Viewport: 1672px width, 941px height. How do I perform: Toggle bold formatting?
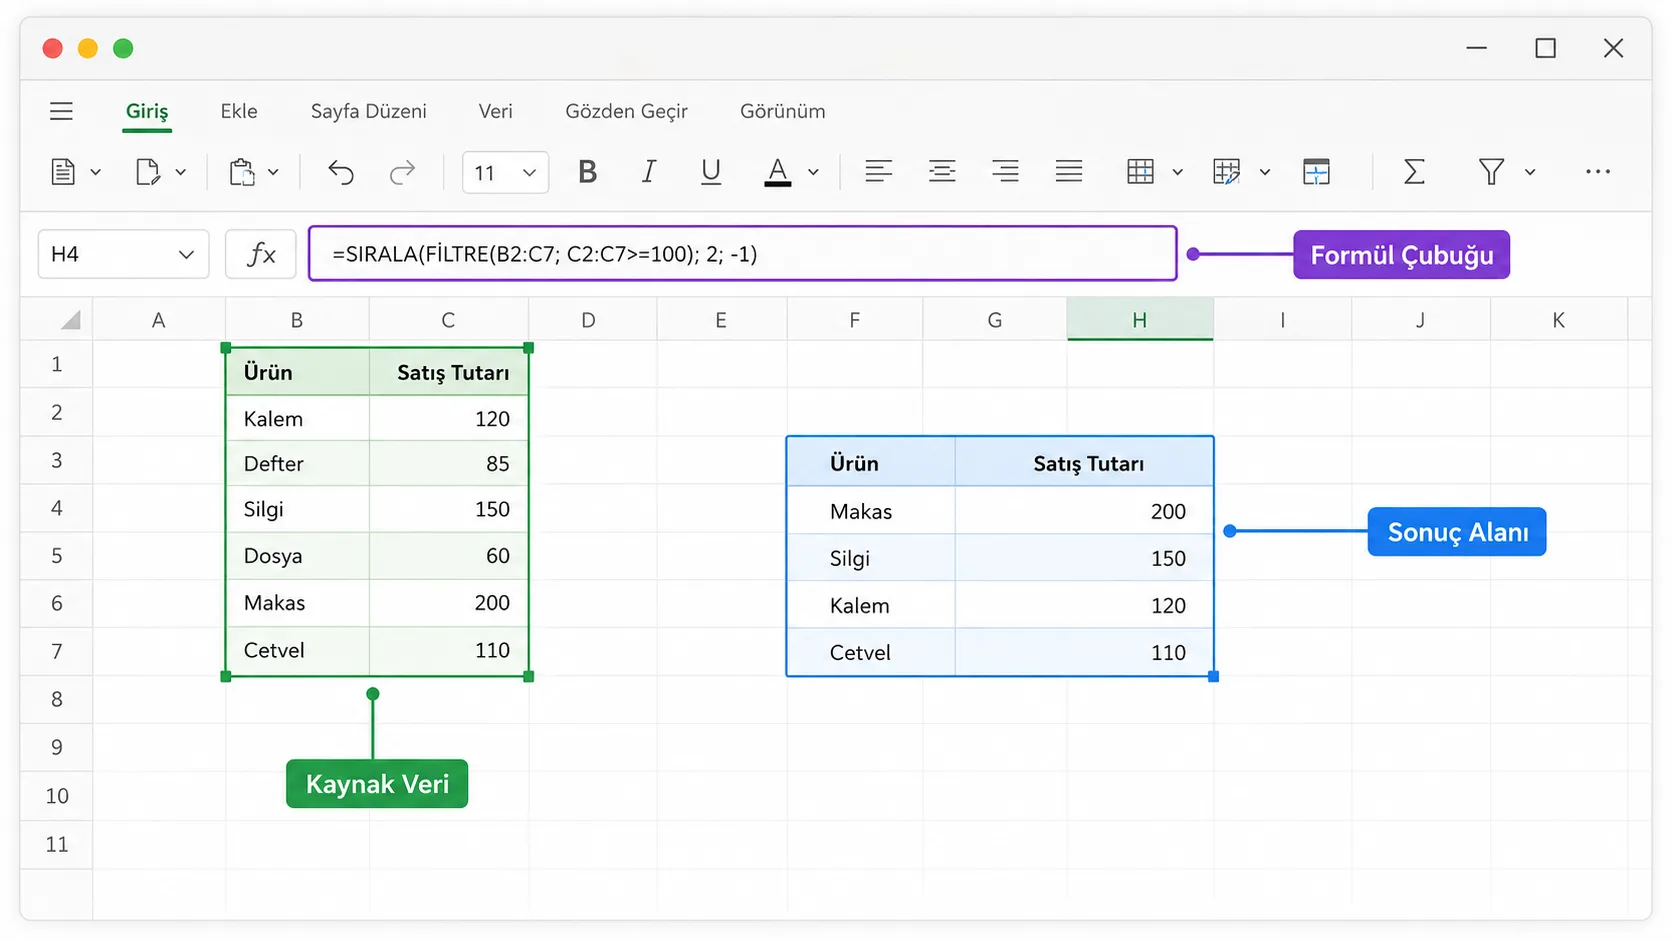[x=587, y=172]
